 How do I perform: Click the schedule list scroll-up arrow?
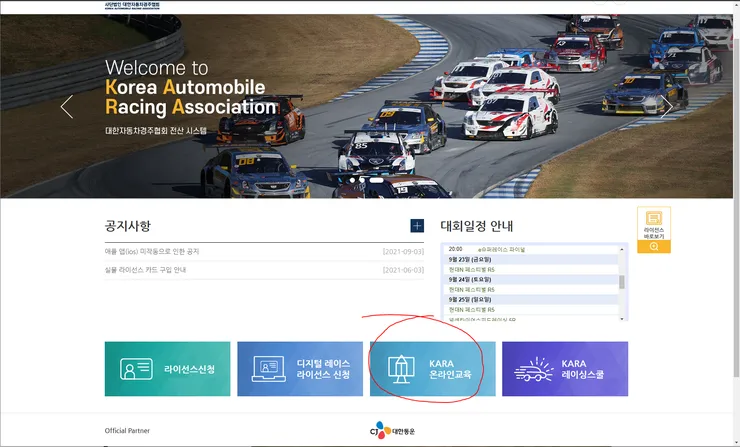(622, 249)
